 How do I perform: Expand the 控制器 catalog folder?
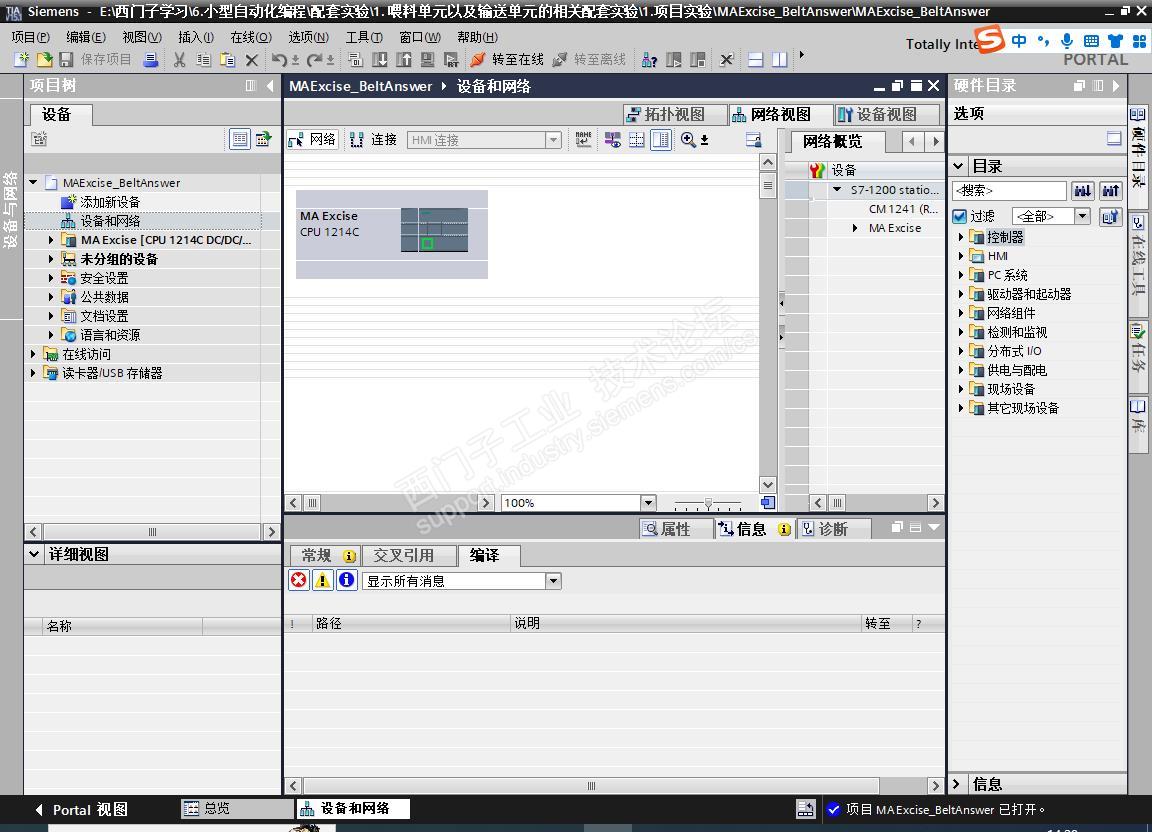960,237
